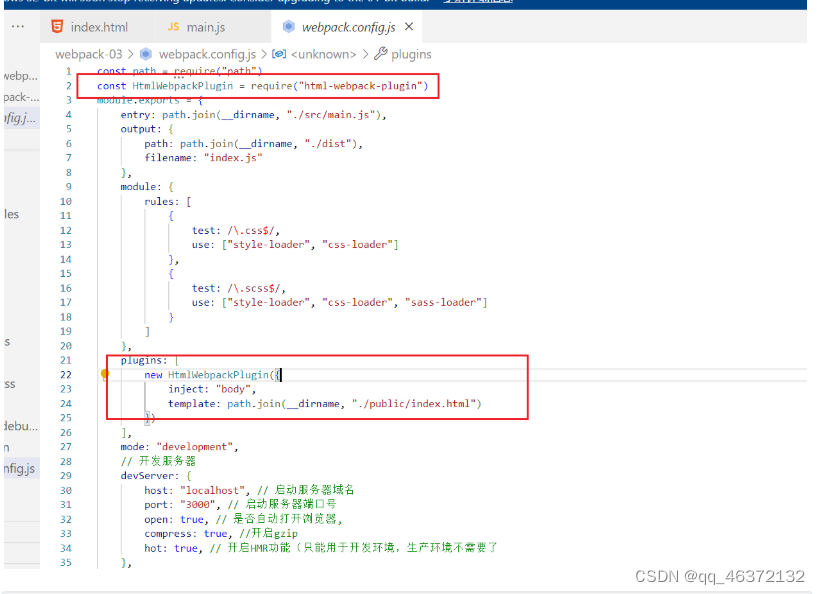Click line number 2 in the gutter
The width and height of the screenshot is (820, 594).
(69, 86)
